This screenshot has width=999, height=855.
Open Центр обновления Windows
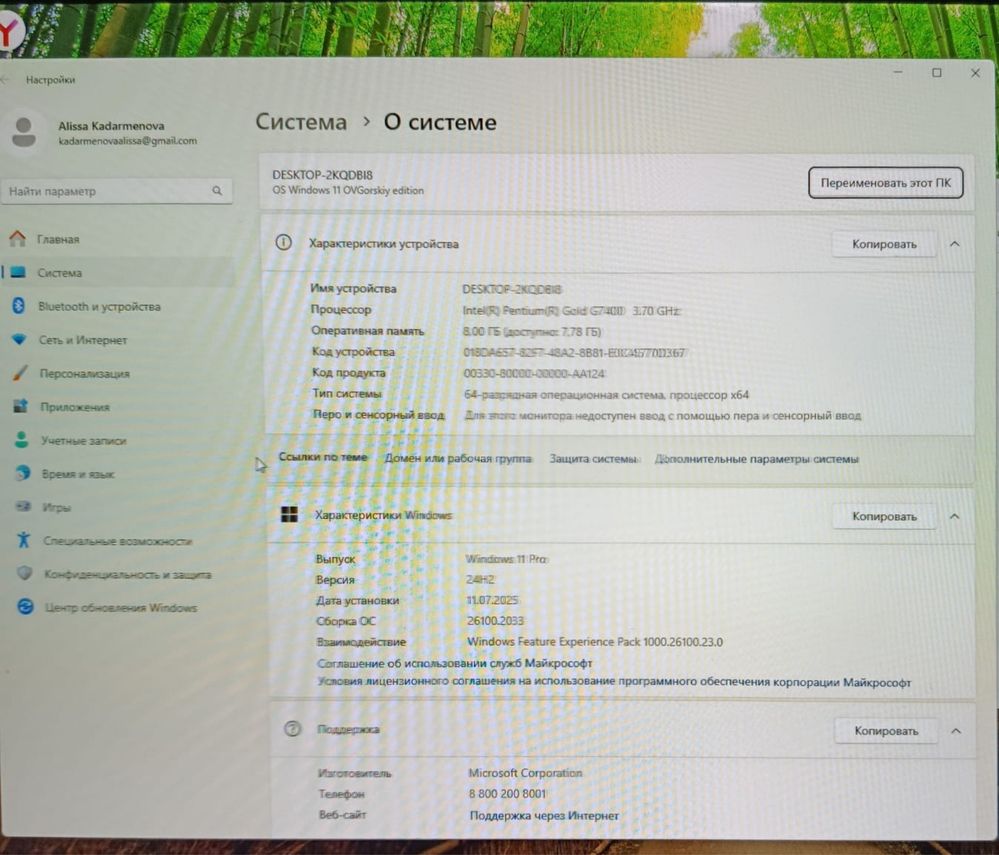coord(121,608)
